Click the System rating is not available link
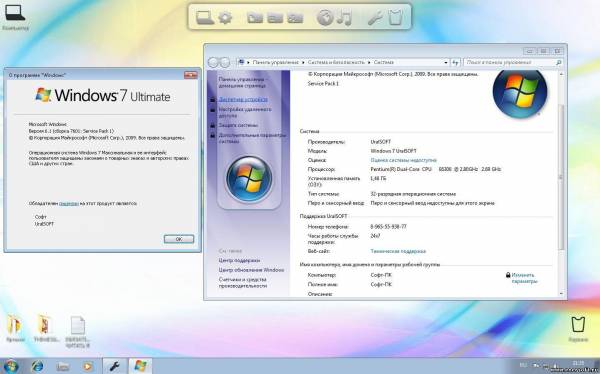This screenshot has width=600, height=374. pyautogui.click(x=403, y=160)
